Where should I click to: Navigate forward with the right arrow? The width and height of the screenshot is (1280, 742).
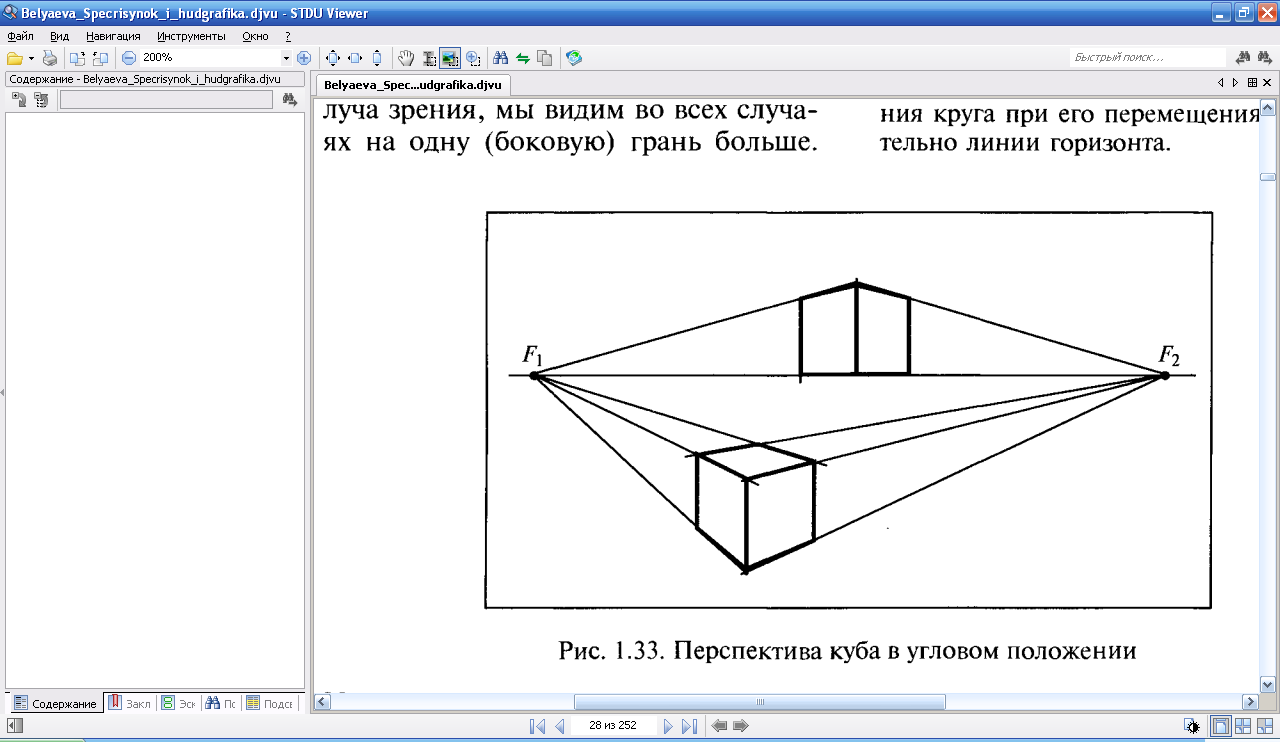pyautogui.click(x=741, y=726)
